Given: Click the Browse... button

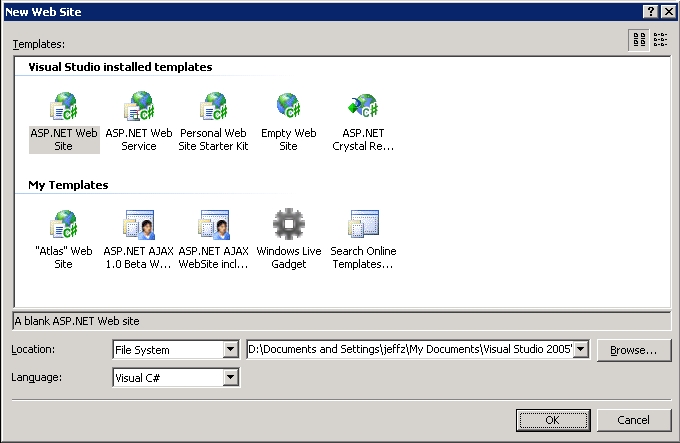Looking at the screenshot, I should click(x=634, y=350).
